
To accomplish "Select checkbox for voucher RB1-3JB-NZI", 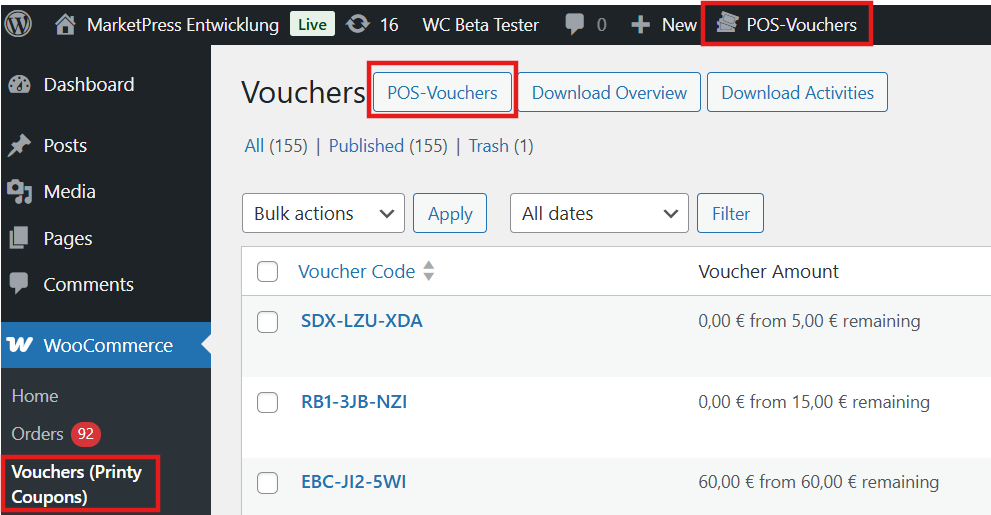I will pos(267,403).
